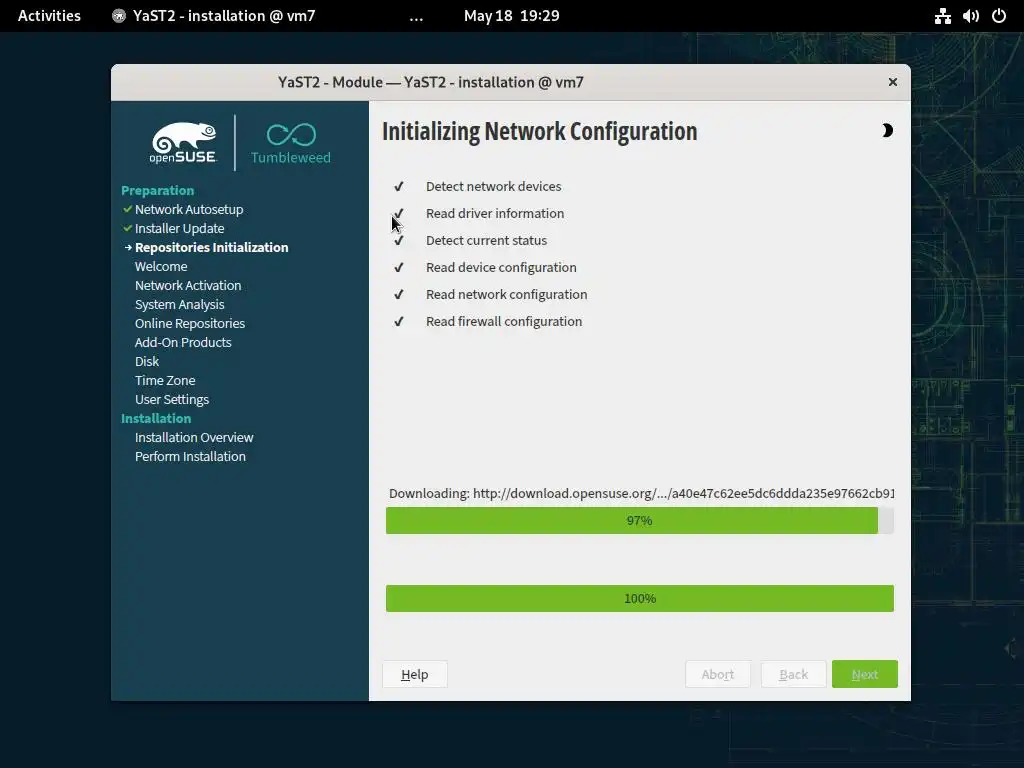
Task: Click the YaST2 window title bar text
Action: pyautogui.click(x=431, y=82)
